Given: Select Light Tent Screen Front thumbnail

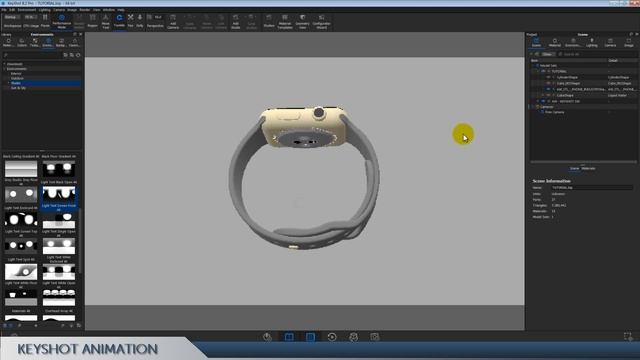Looking at the screenshot, I should point(59,198).
